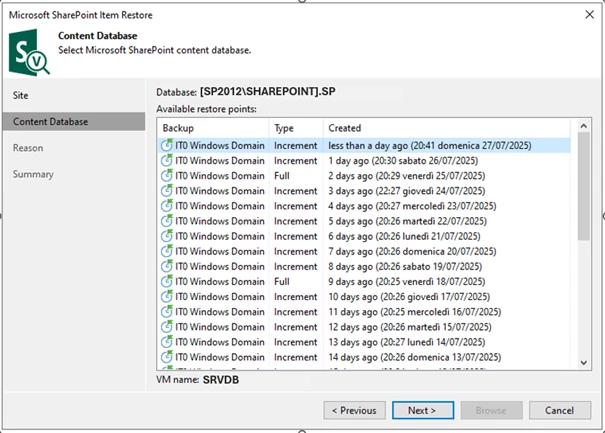Image resolution: width=605 pixels, height=433 pixels.
Task: Click restore point icon for 22/07/2025 row
Action: pyautogui.click(x=167, y=221)
